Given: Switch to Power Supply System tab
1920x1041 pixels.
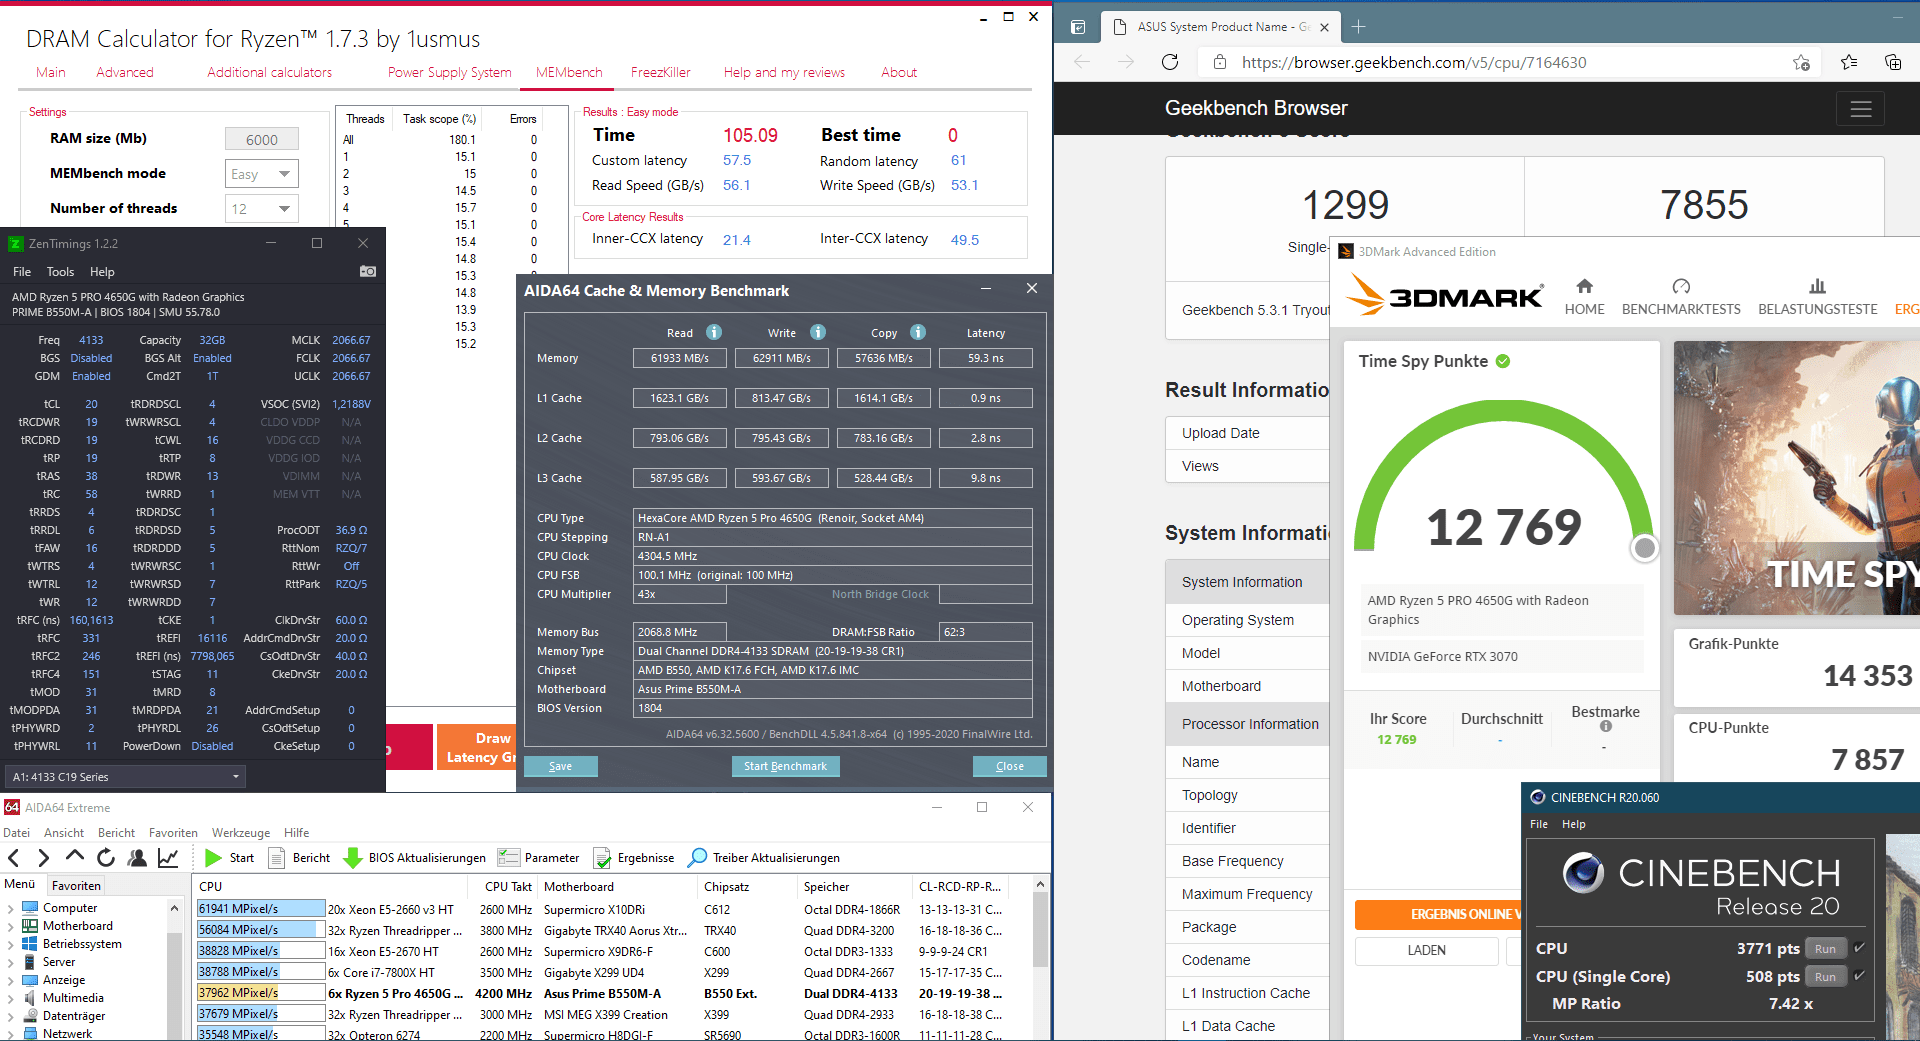Looking at the screenshot, I should (x=449, y=72).
